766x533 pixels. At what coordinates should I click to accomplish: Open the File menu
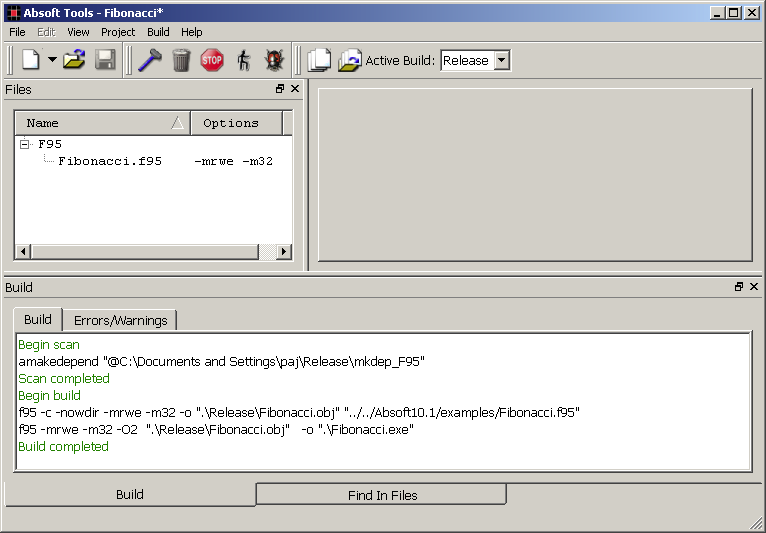coord(17,32)
